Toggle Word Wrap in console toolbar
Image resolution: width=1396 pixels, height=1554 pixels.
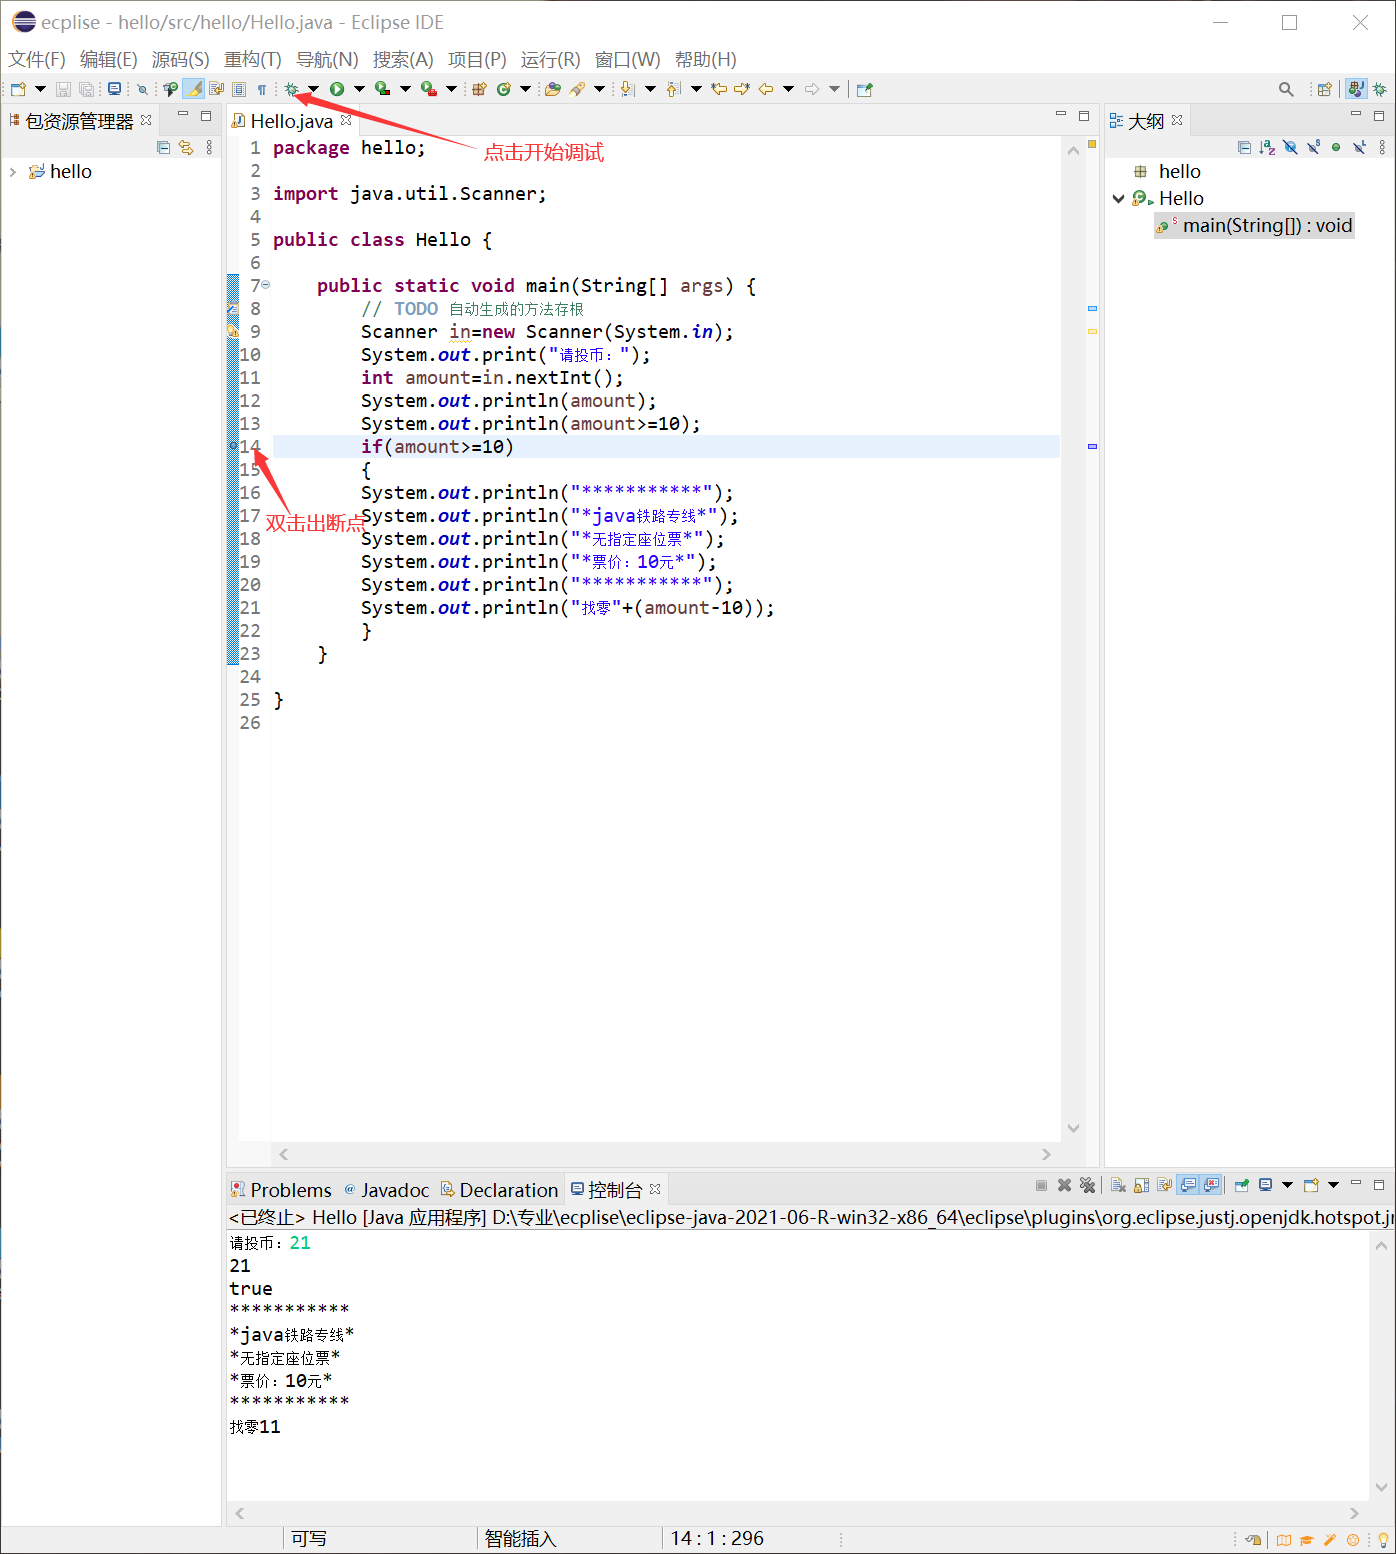pyautogui.click(x=1165, y=1185)
